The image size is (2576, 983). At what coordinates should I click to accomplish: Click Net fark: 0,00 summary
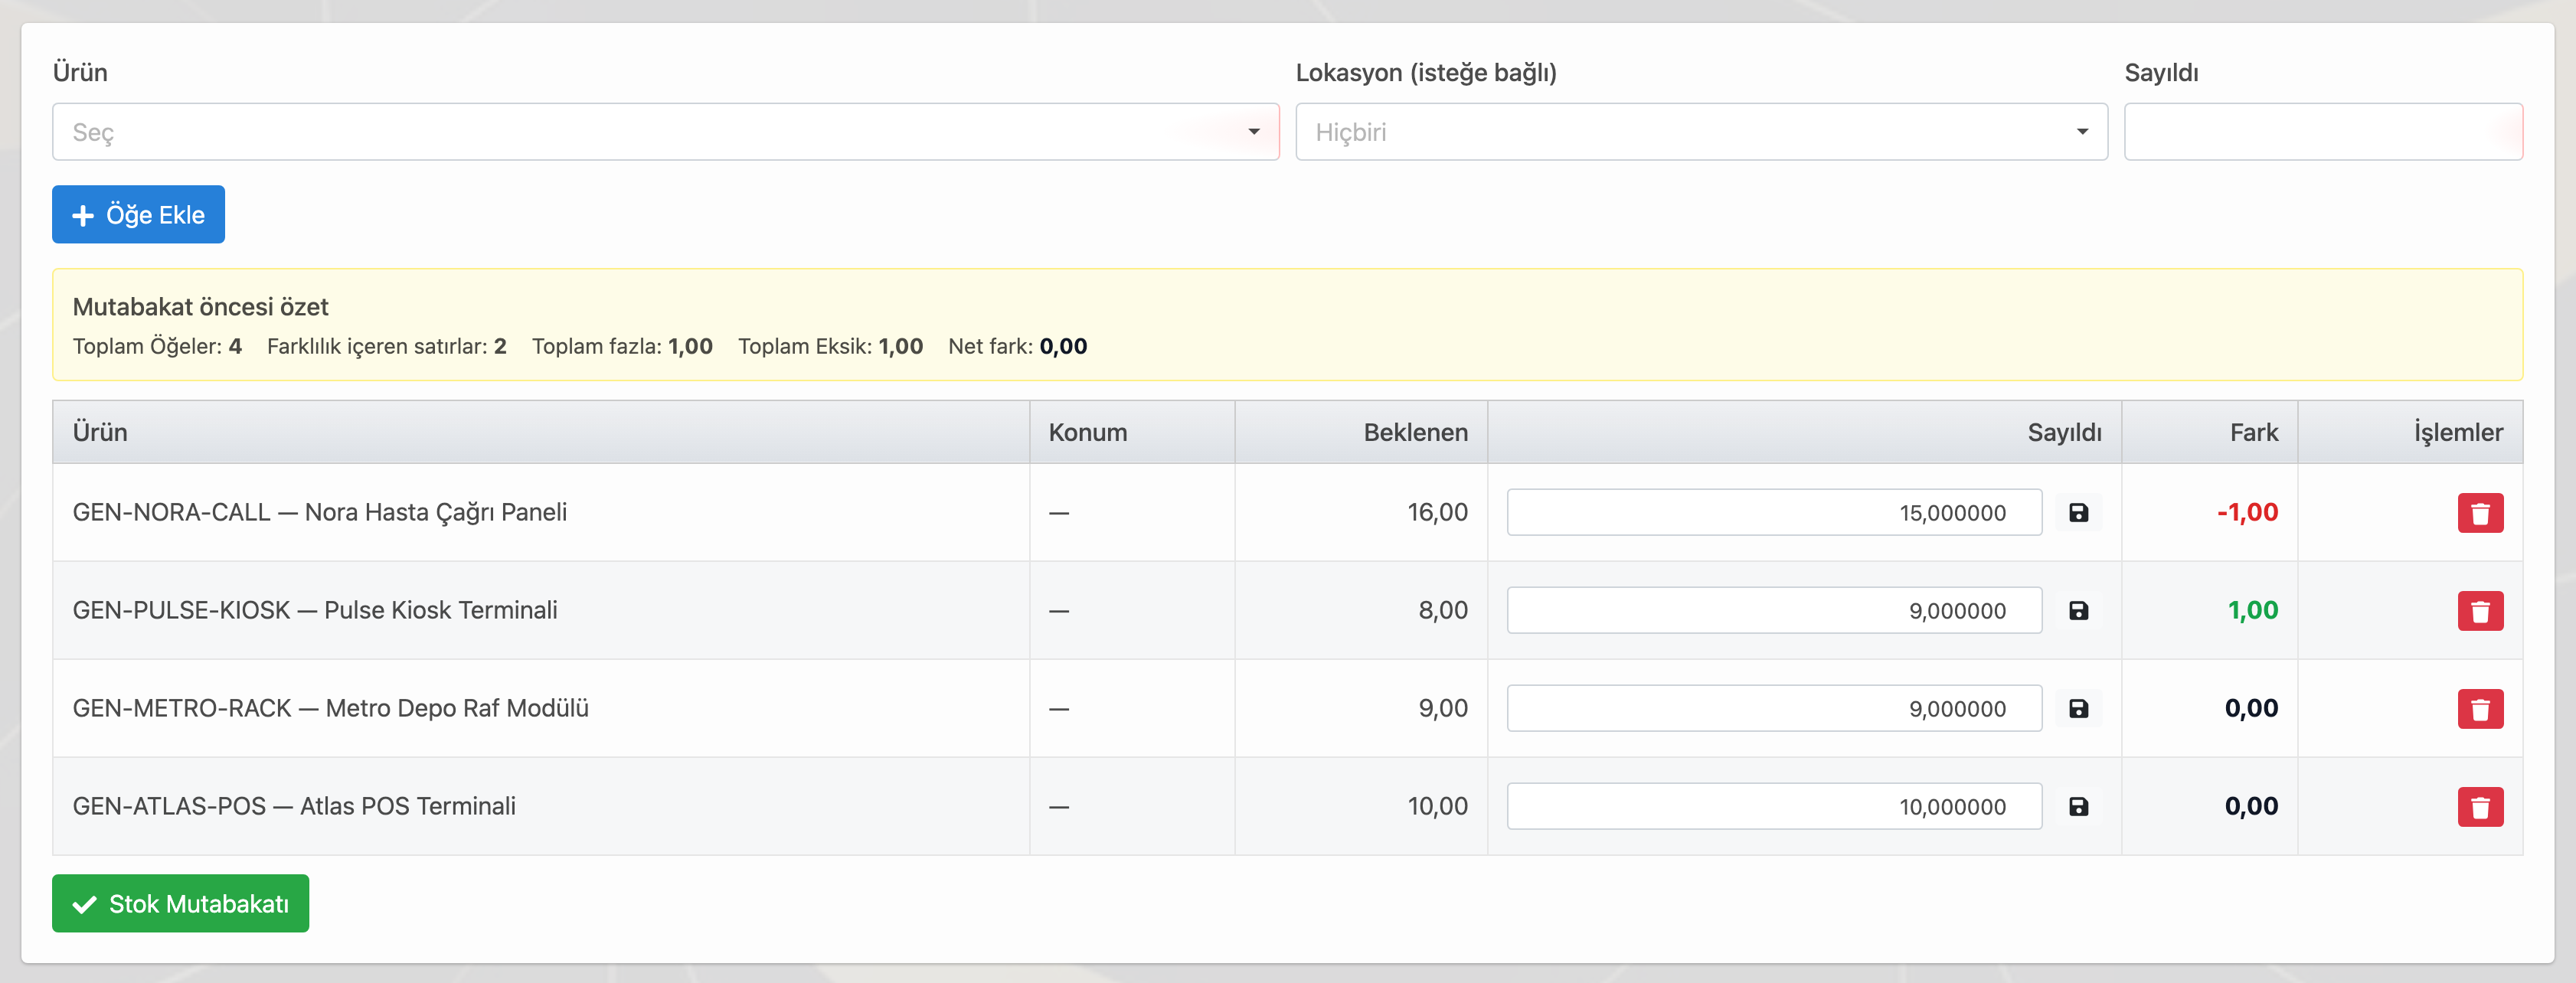pos(1017,346)
